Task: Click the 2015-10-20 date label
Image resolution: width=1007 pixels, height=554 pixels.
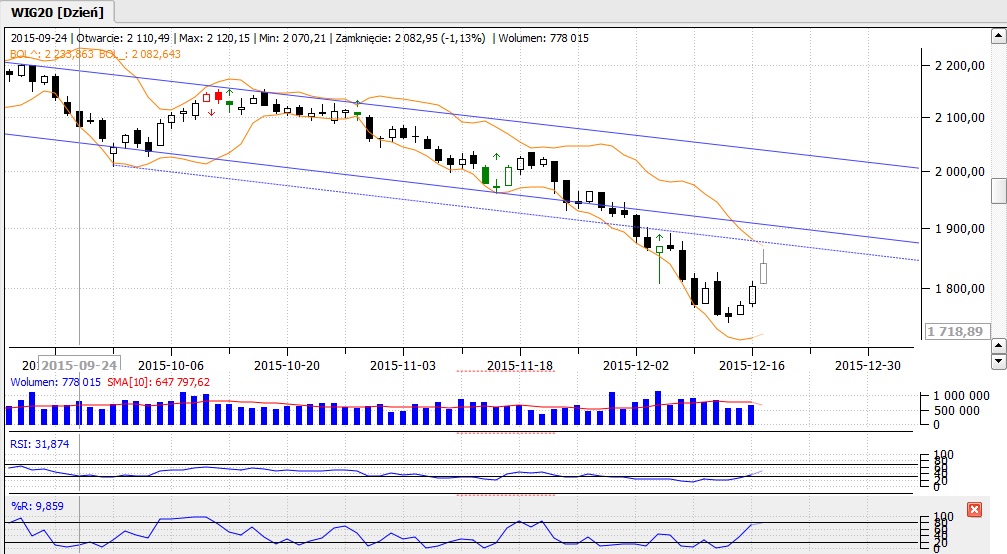Action: click(286, 365)
